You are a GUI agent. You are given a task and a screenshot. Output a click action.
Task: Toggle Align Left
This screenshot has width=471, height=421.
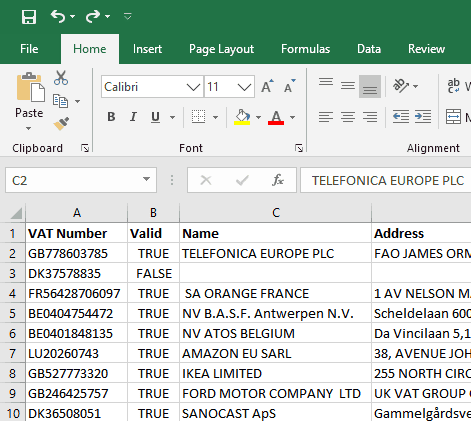(326, 117)
